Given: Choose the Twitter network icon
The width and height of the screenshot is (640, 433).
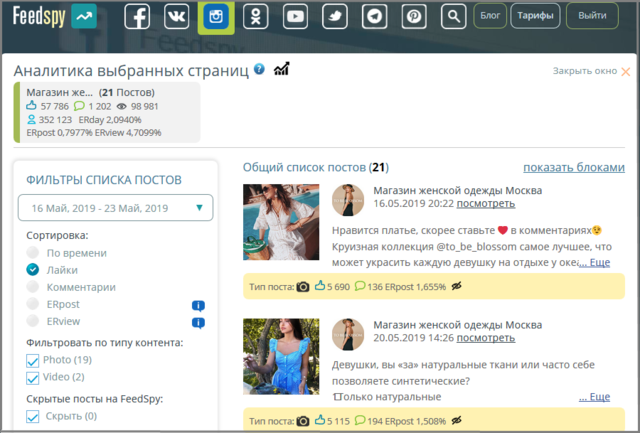Looking at the screenshot, I should [335, 17].
